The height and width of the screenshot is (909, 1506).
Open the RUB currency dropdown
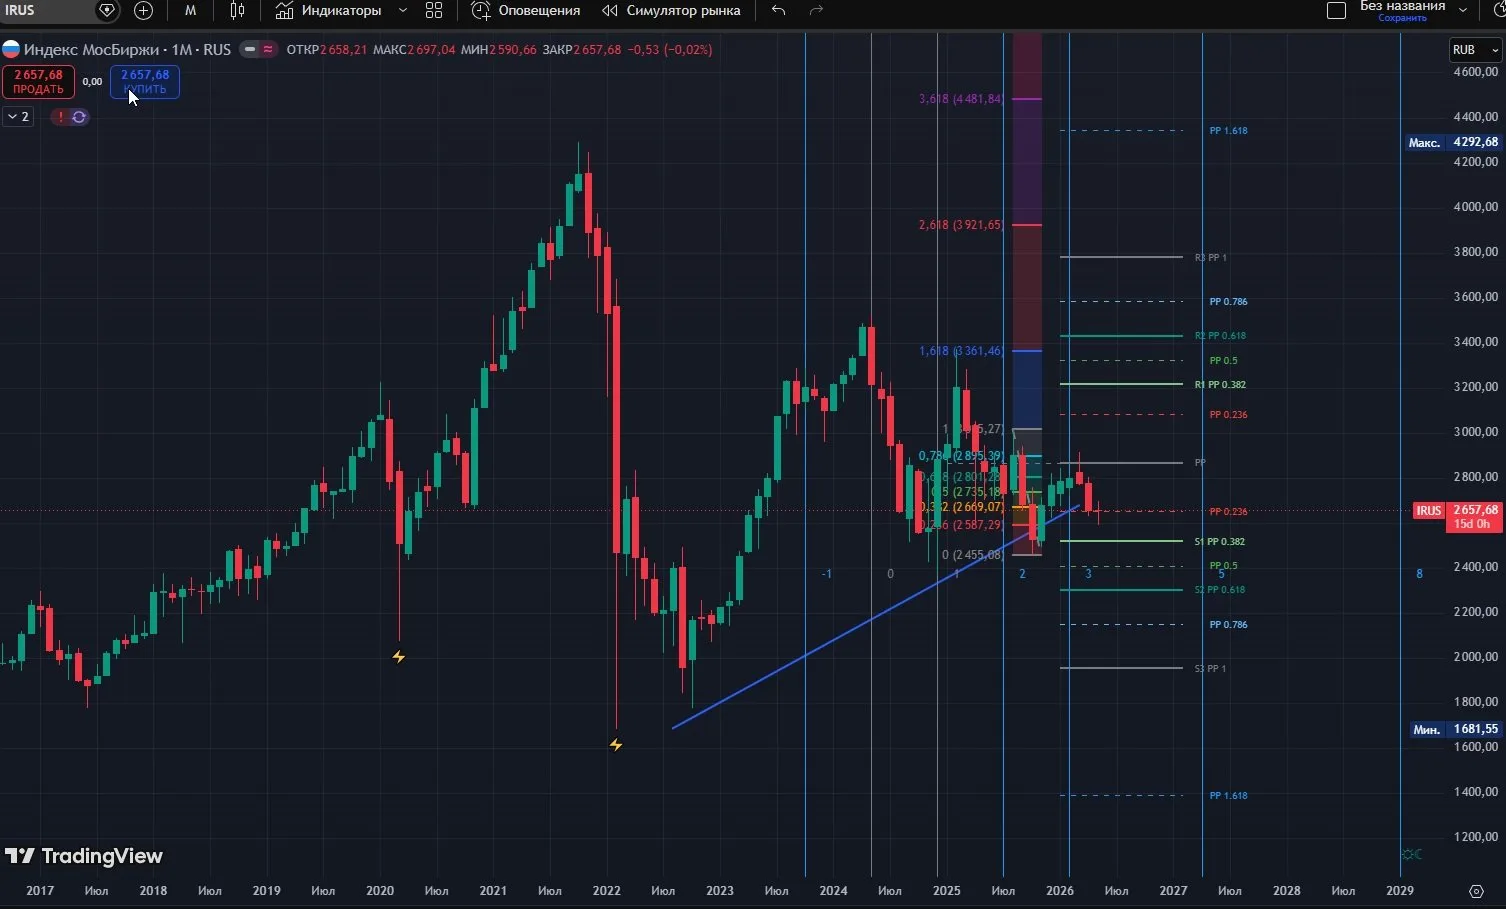pos(1475,50)
